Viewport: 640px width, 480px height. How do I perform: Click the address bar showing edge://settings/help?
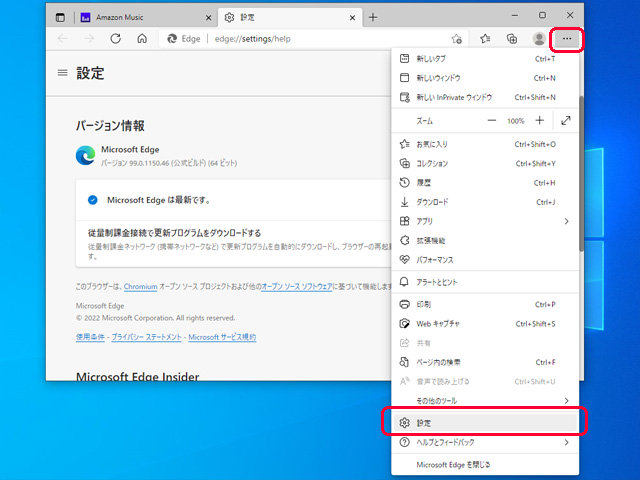[x=314, y=39]
